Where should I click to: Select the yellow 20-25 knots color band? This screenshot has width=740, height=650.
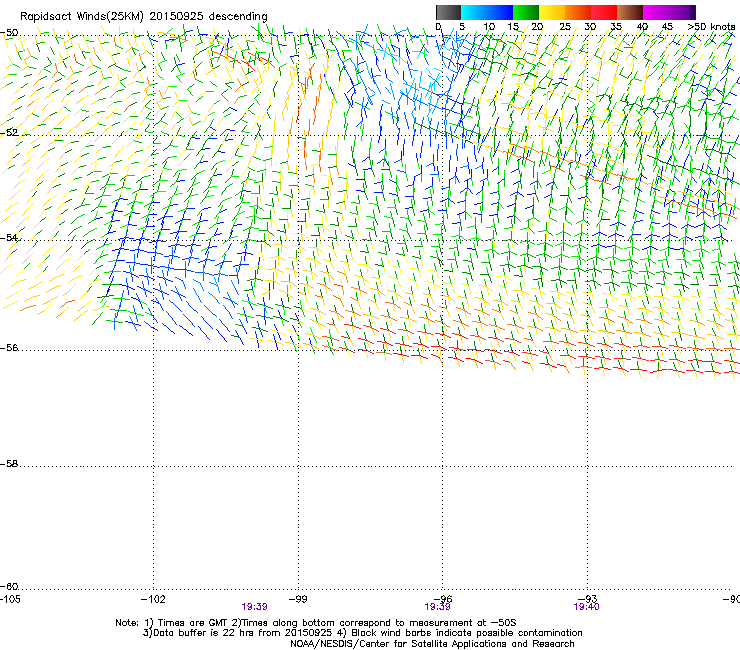point(552,12)
